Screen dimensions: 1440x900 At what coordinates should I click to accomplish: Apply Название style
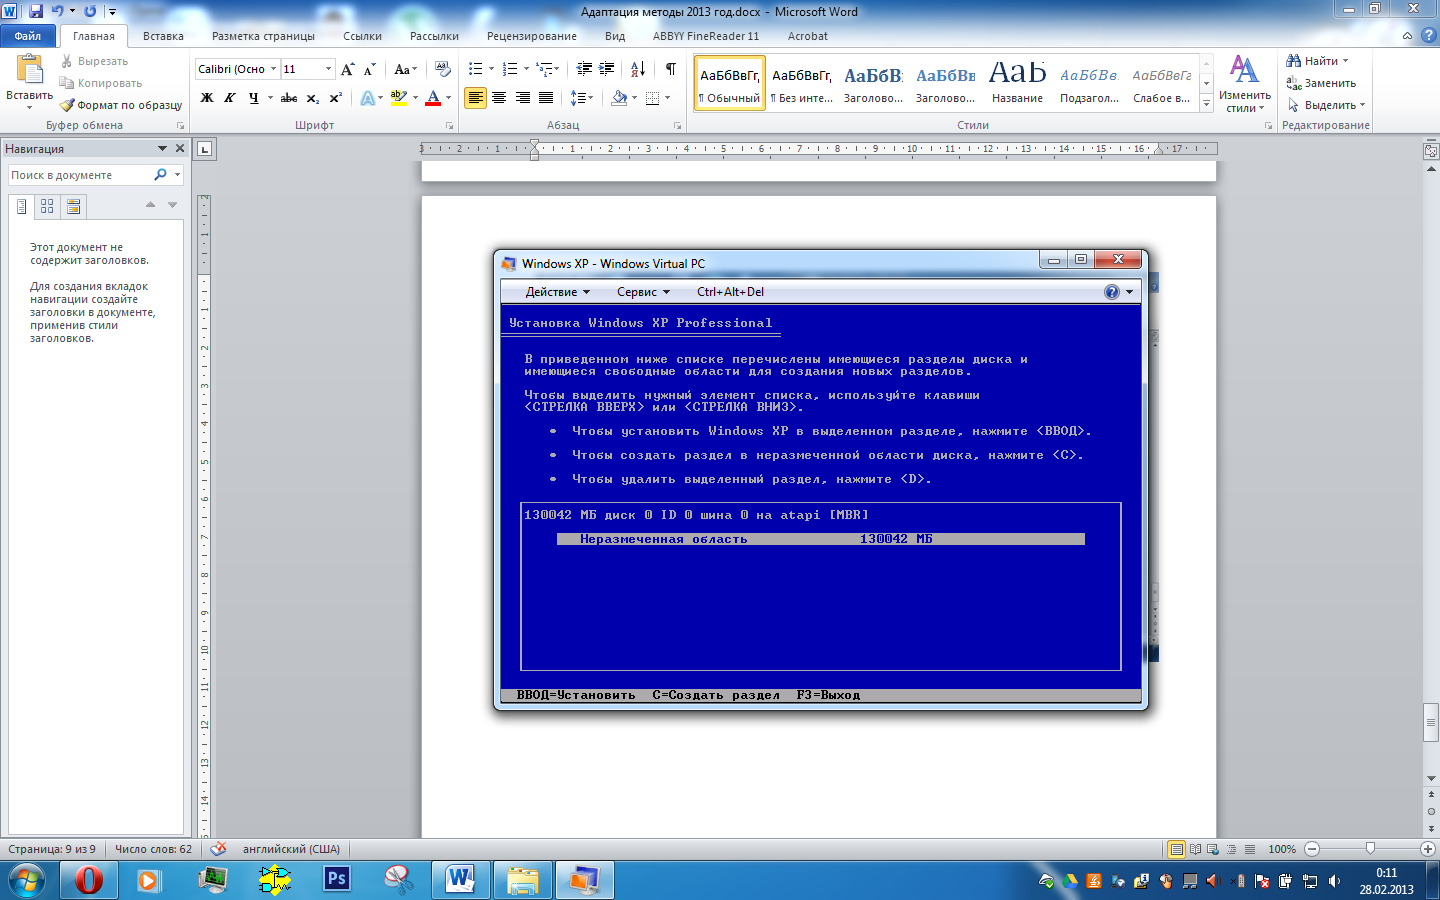(x=1017, y=83)
